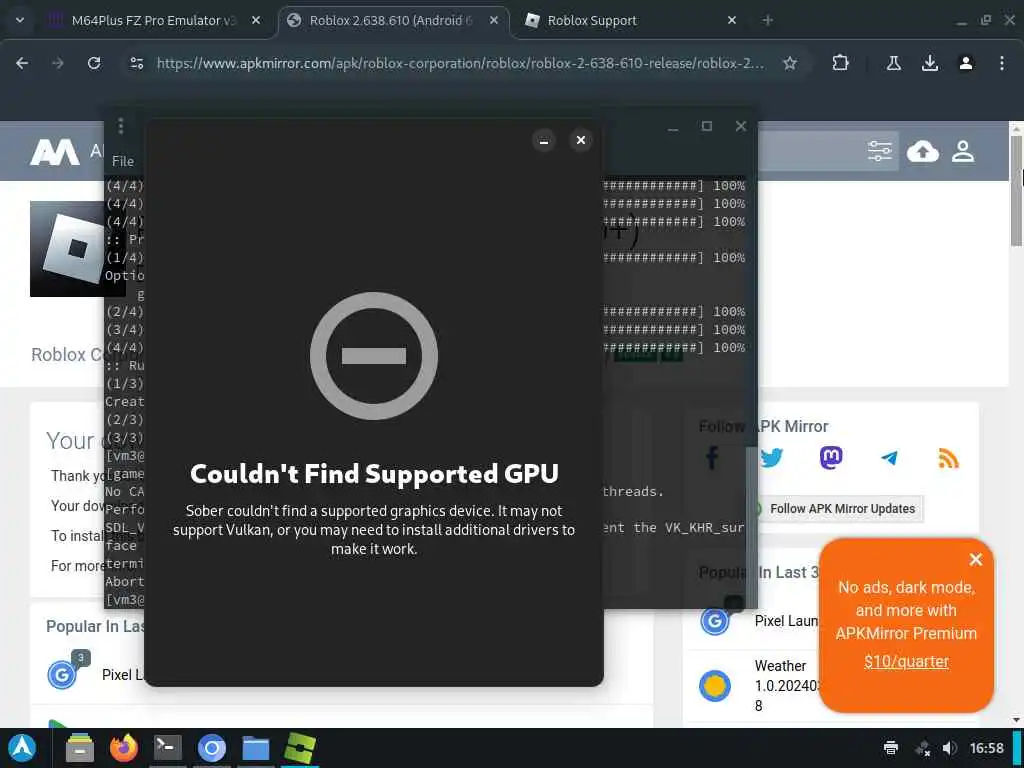1024x768 pixels.
Task: Open Chrome labs flask icon
Action: click(x=893, y=63)
